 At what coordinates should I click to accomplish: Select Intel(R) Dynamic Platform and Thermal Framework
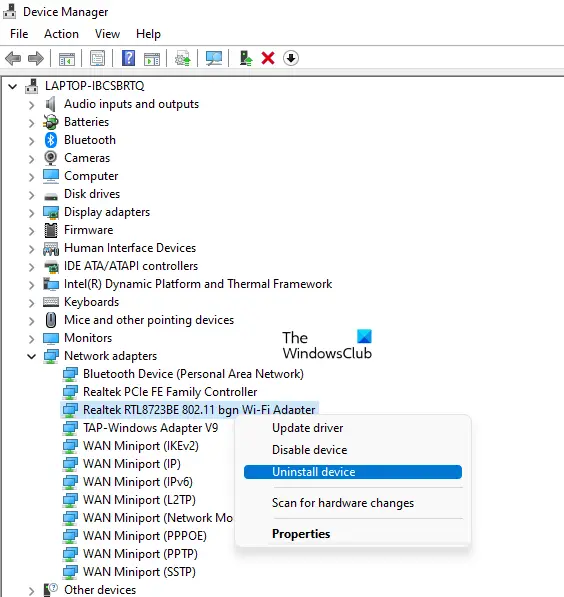pos(198,284)
